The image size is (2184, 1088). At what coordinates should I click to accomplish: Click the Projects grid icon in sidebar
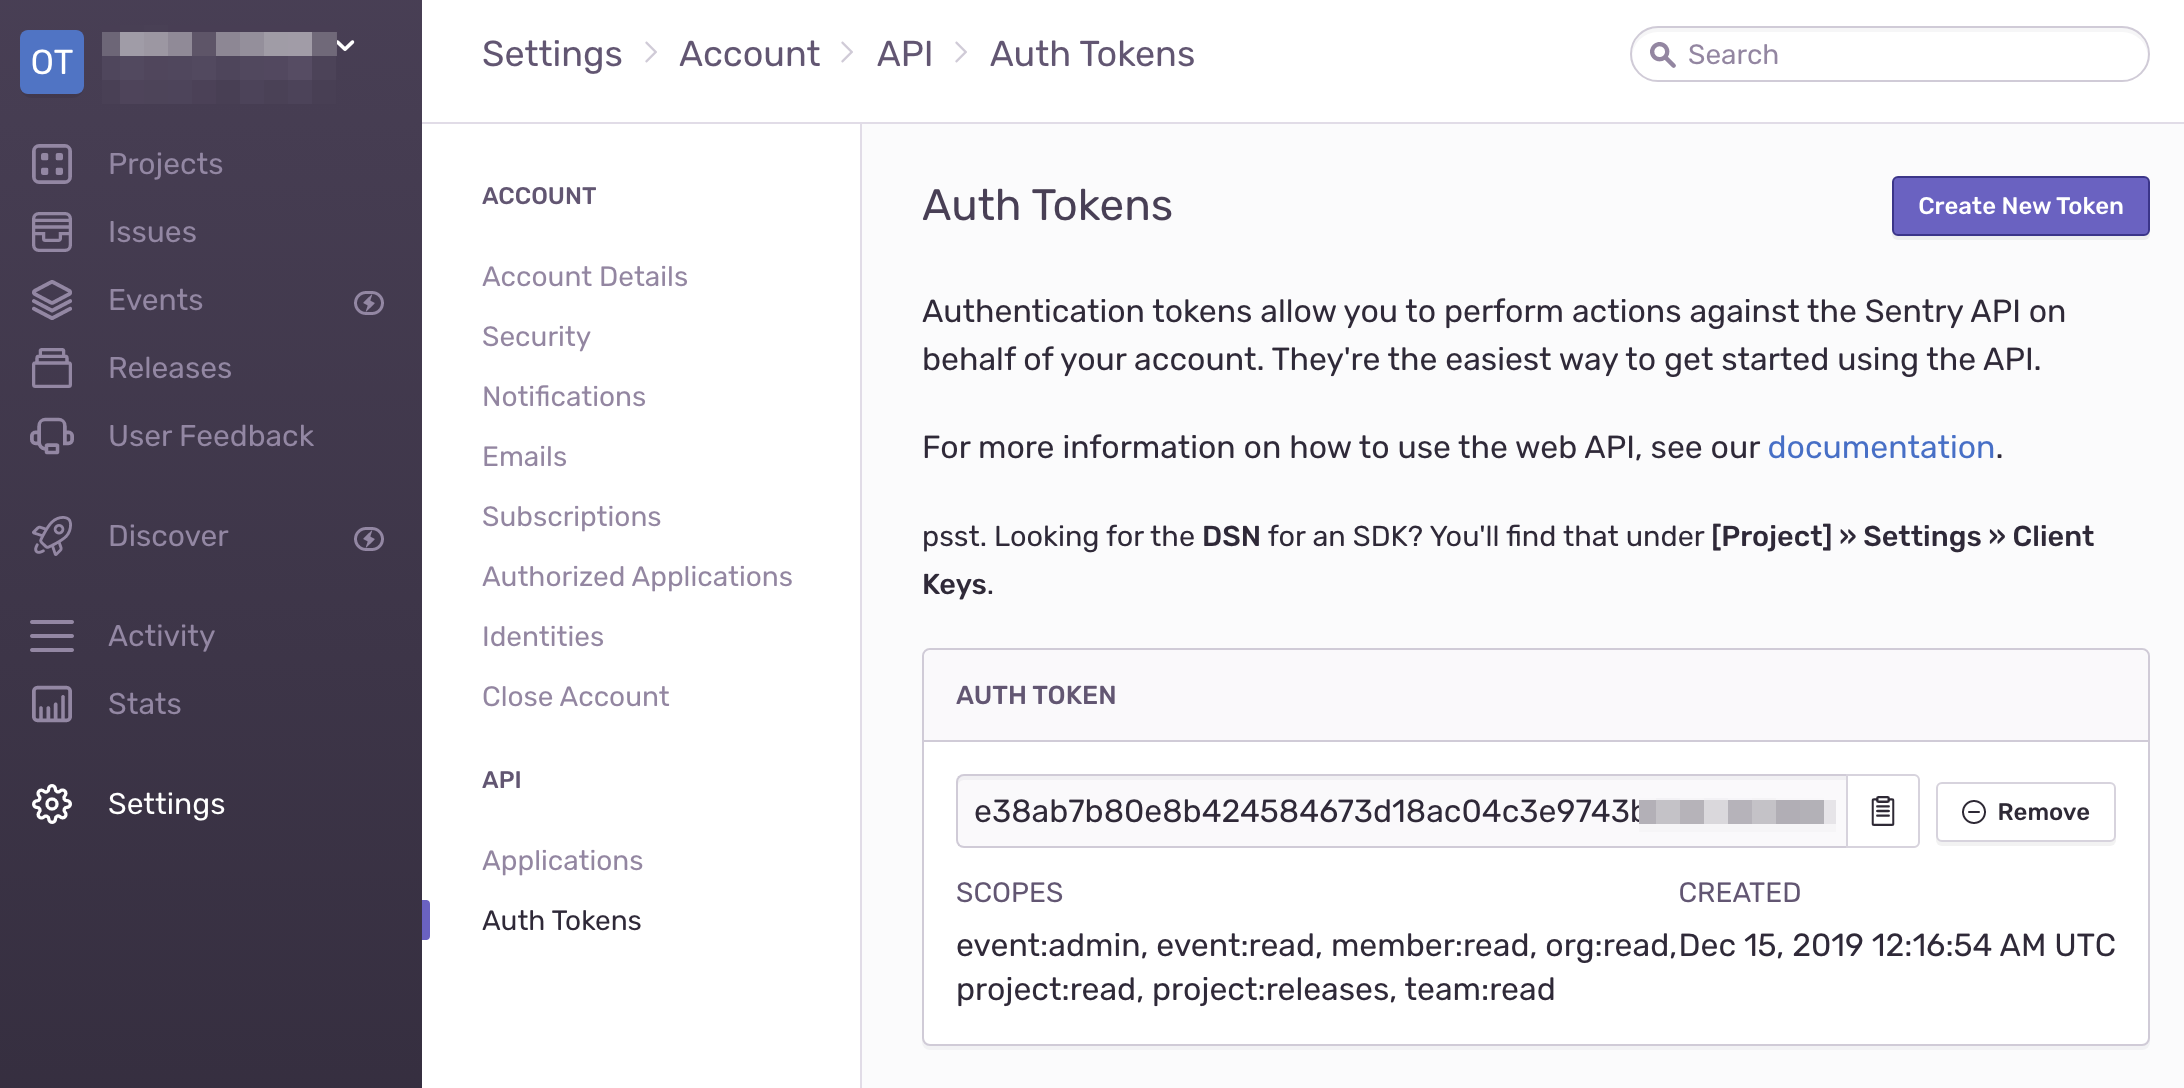(52, 164)
